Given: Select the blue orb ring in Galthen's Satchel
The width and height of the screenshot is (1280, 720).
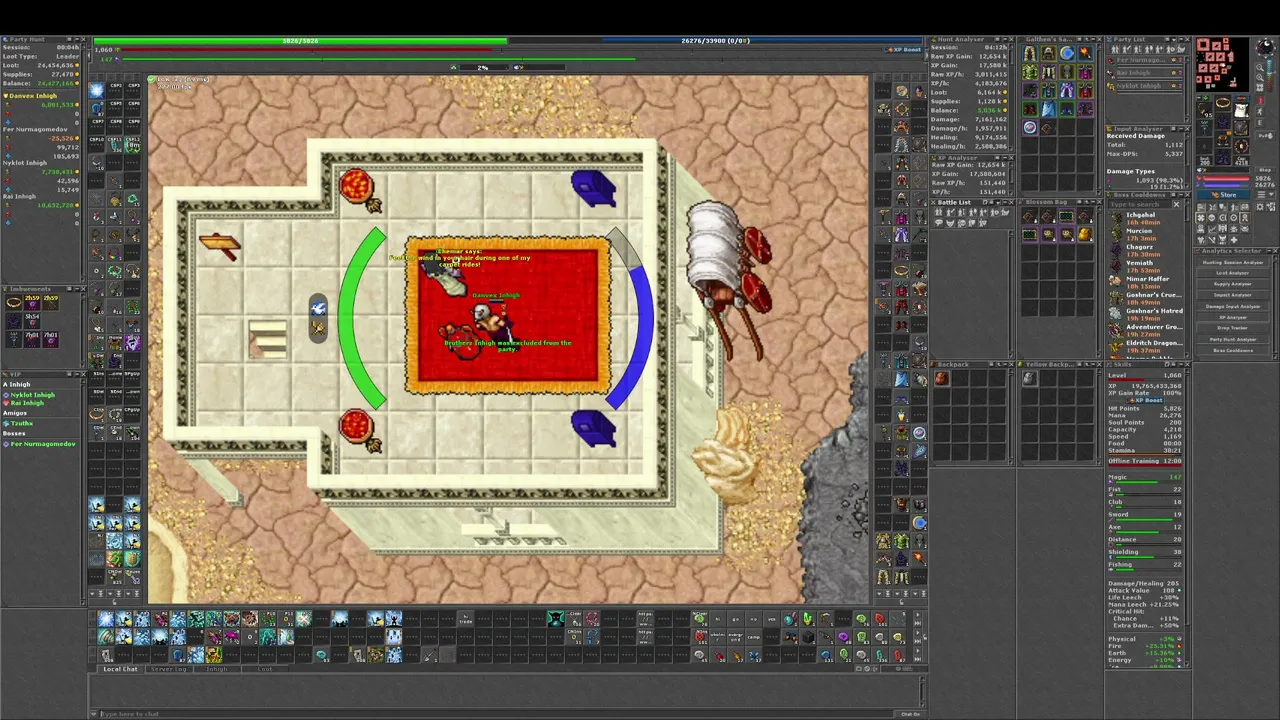Looking at the screenshot, I should (x=1067, y=53).
